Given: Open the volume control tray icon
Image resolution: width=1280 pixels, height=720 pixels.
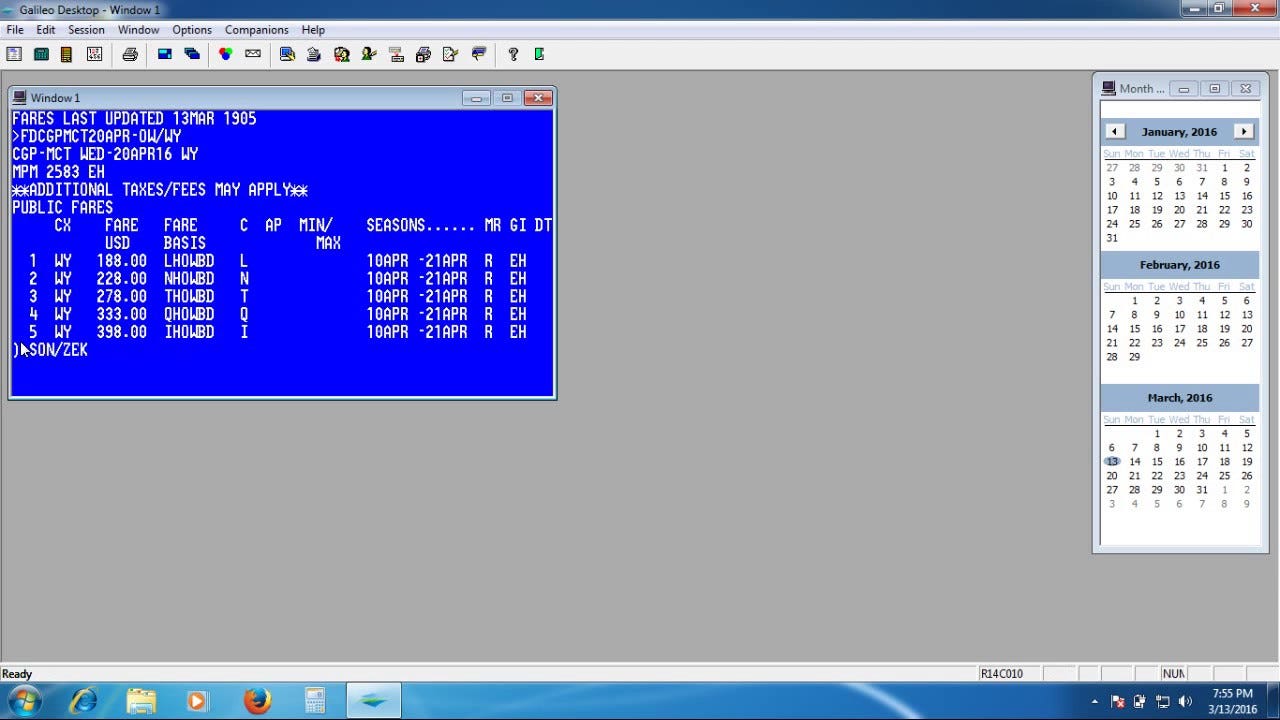Looking at the screenshot, I should [1185, 702].
